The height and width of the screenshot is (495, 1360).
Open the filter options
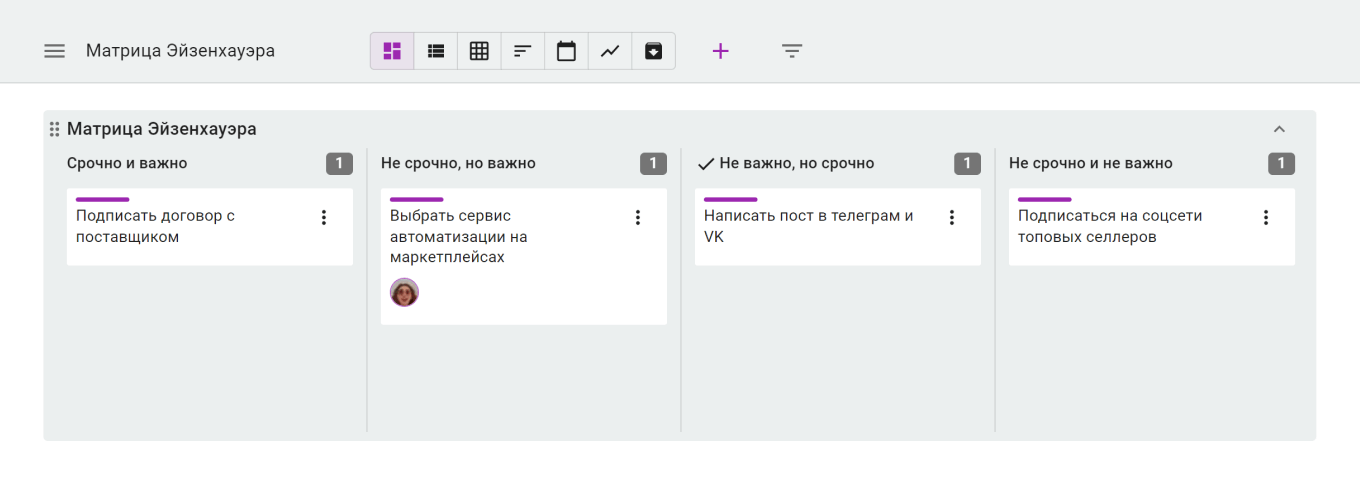[x=792, y=51]
